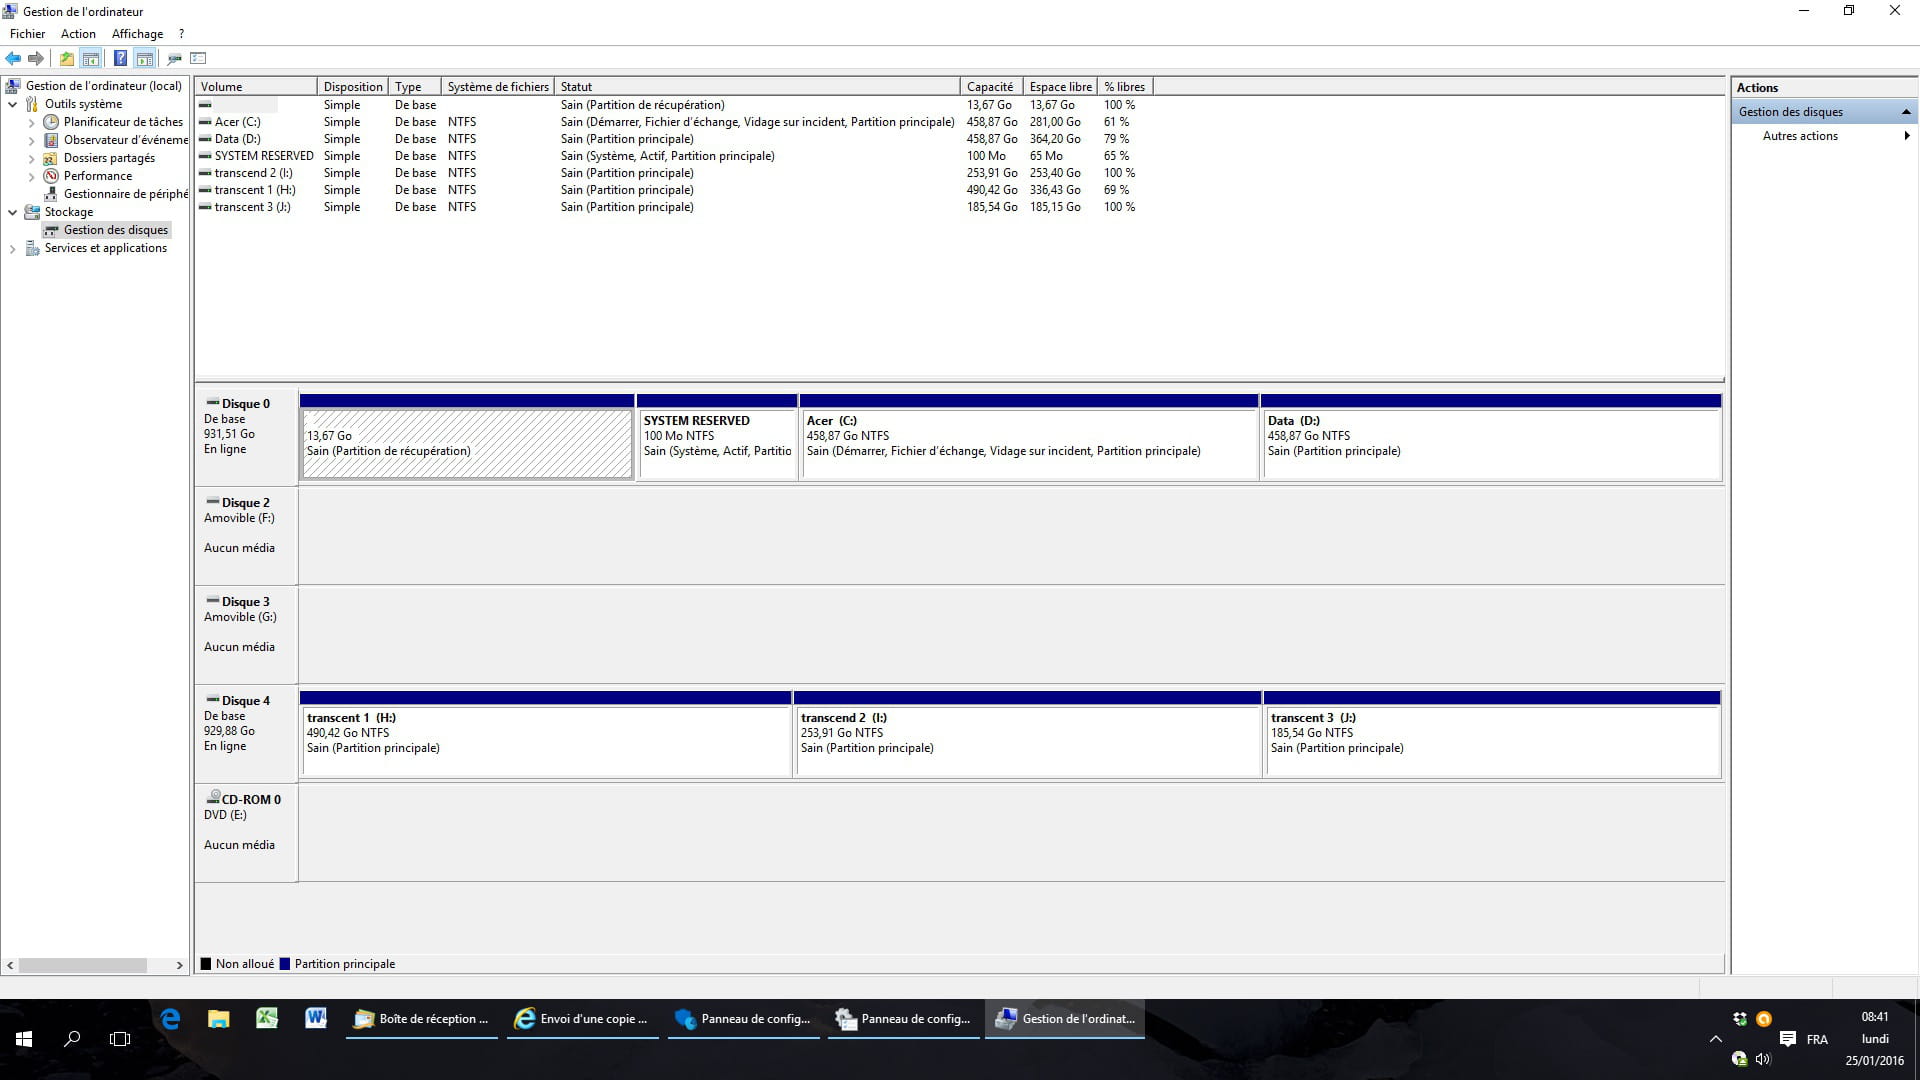
Task: Click the Partition principale blue legend swatch
Action: click(285, 964)
